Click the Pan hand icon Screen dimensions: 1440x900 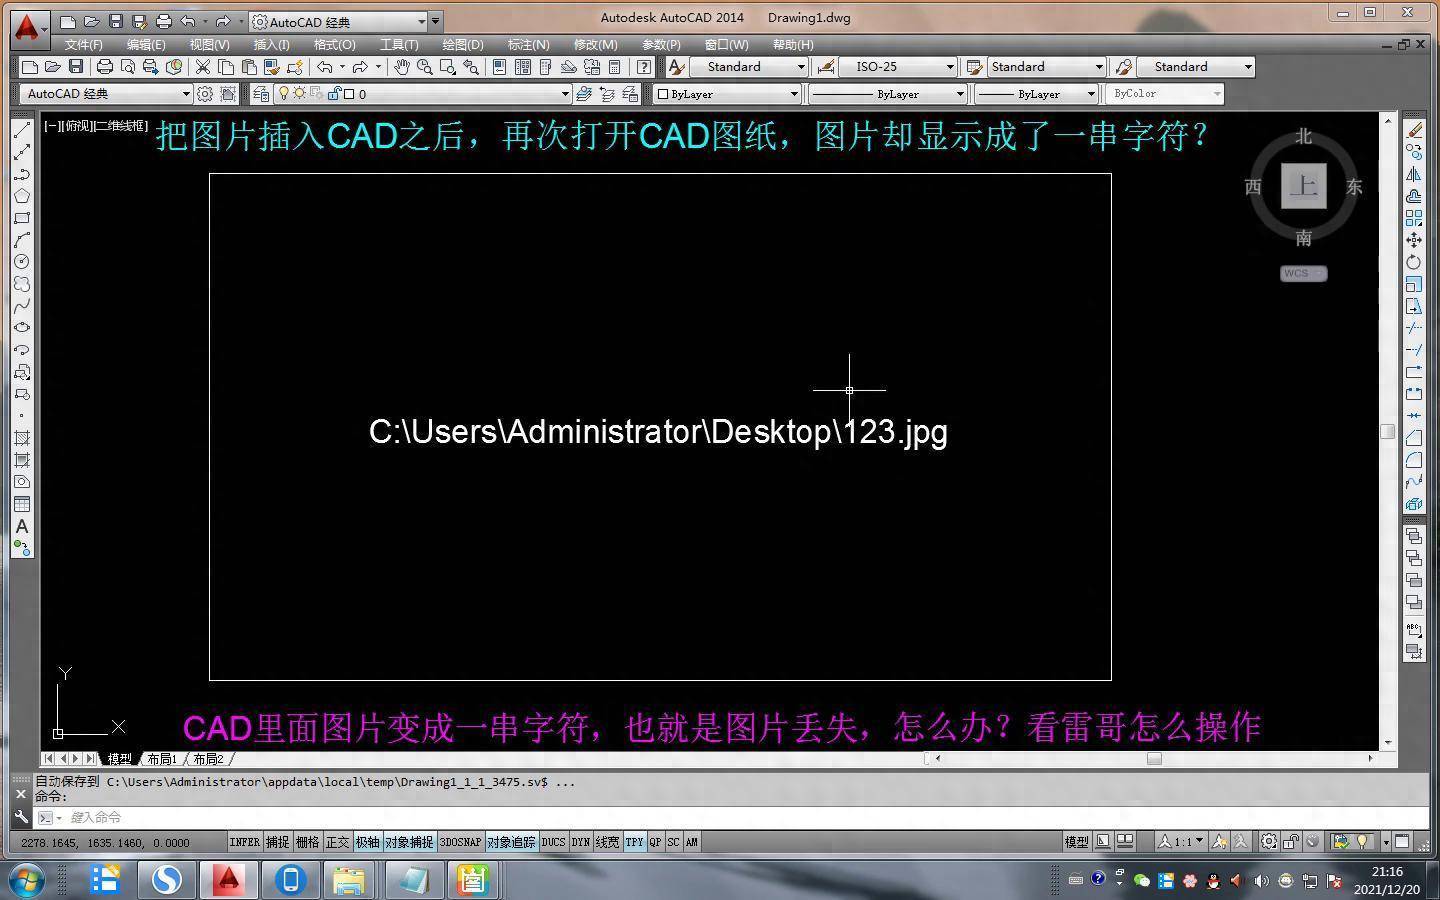pos(401,67)
